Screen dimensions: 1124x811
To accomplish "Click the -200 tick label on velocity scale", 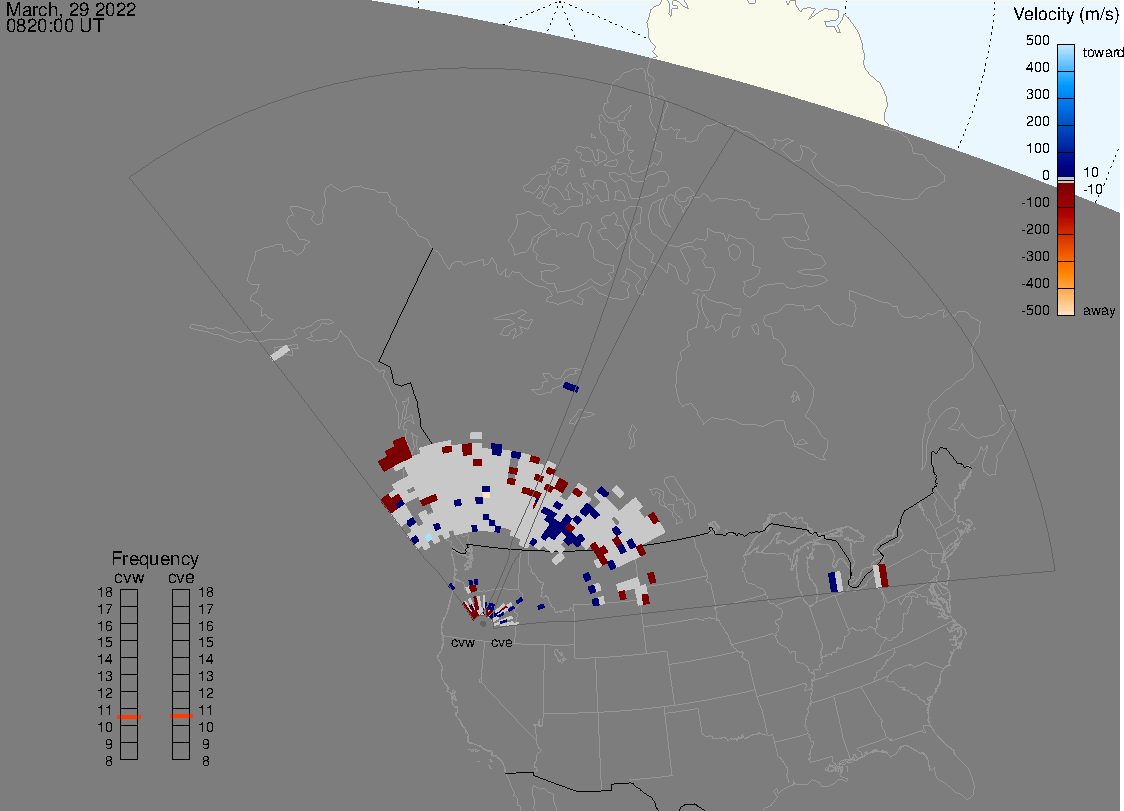I will [1035, 229].
